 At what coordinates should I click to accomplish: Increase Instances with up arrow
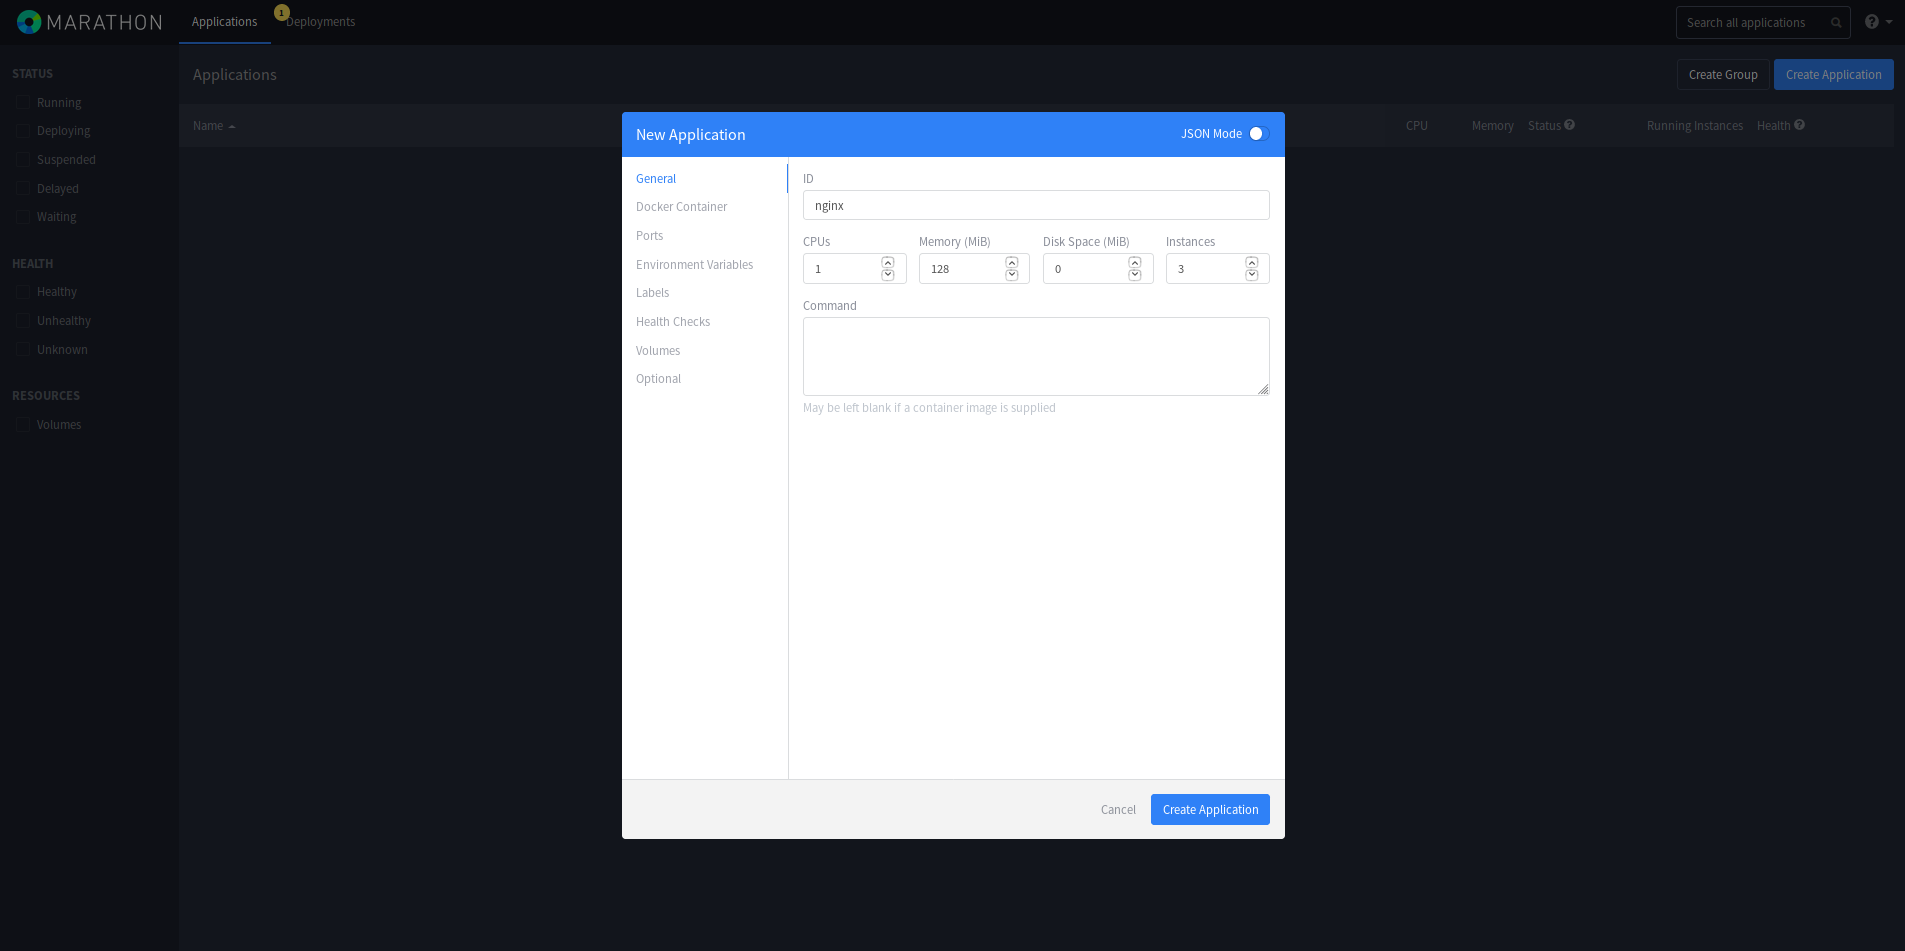point(1252,263)
